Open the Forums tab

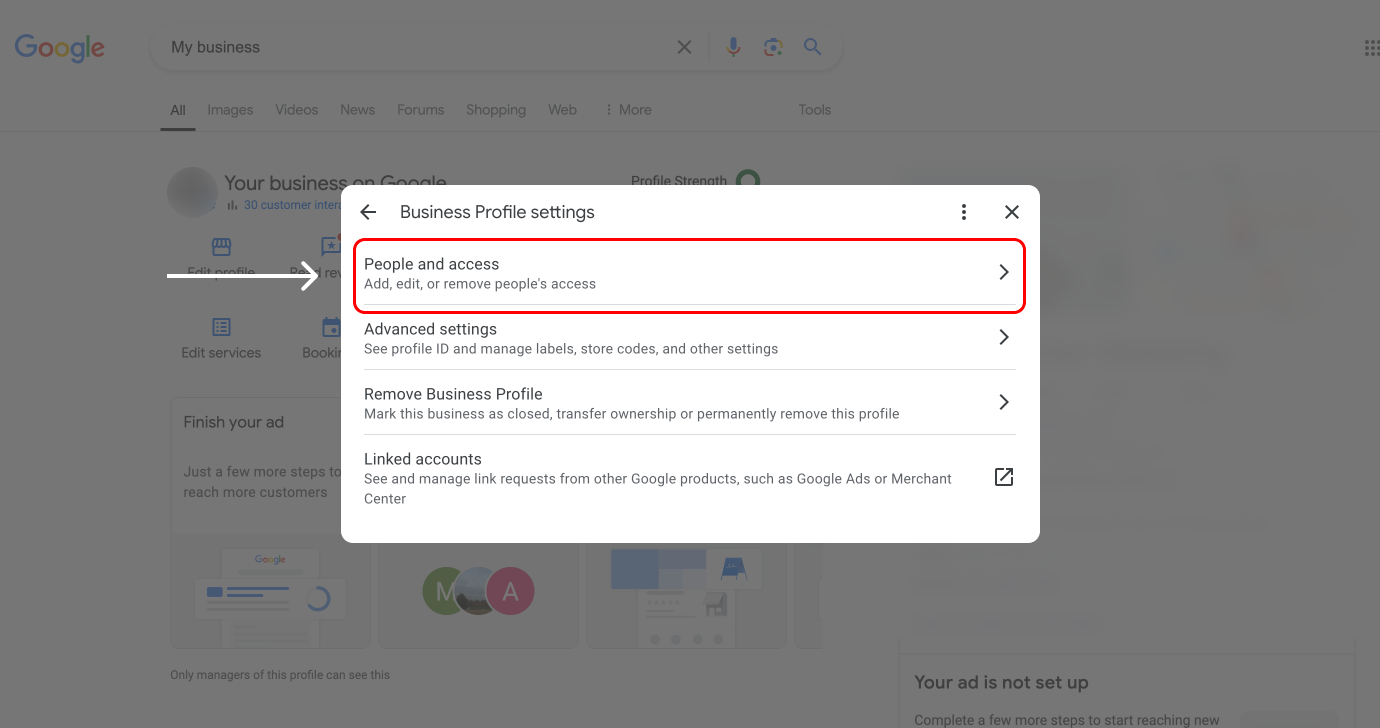pyautogui.click(x=420, y=110)
